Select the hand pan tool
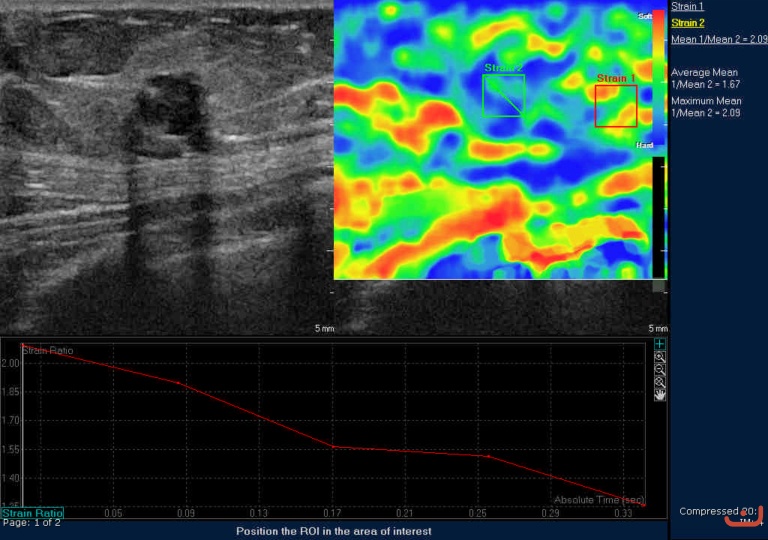The height and width of the screenshot is (540, 768). 660,394
